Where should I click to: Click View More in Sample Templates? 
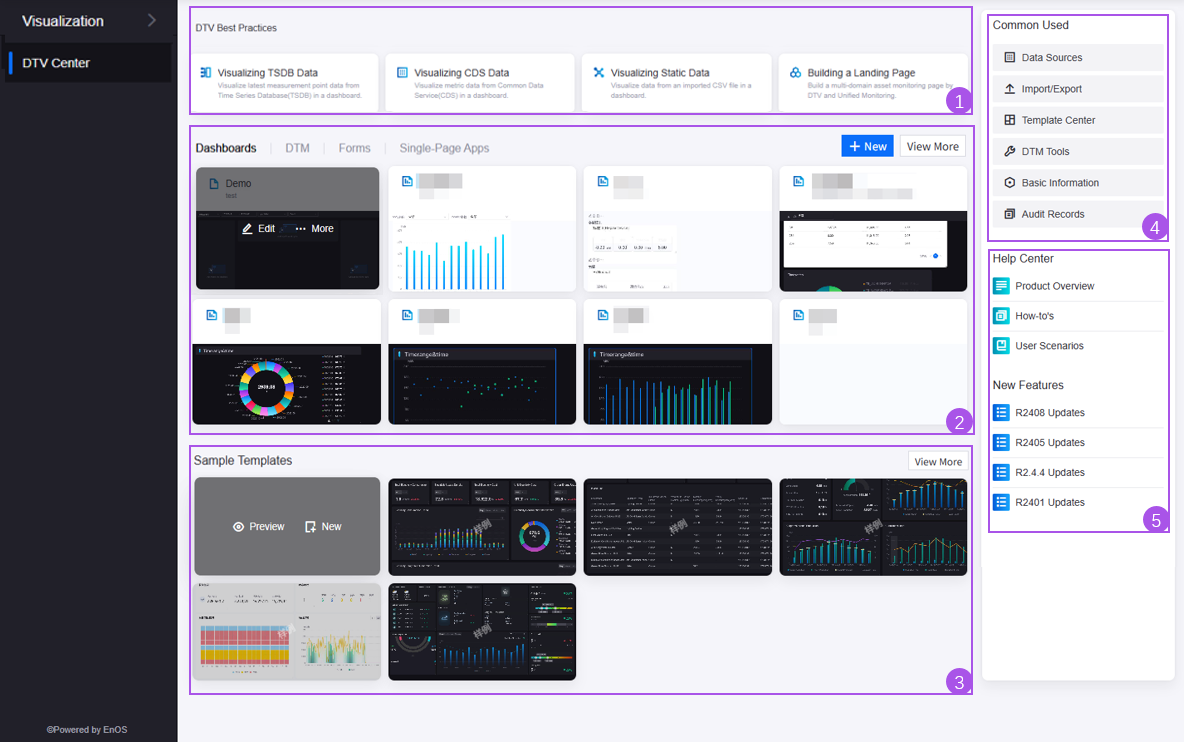coord(938,462)
